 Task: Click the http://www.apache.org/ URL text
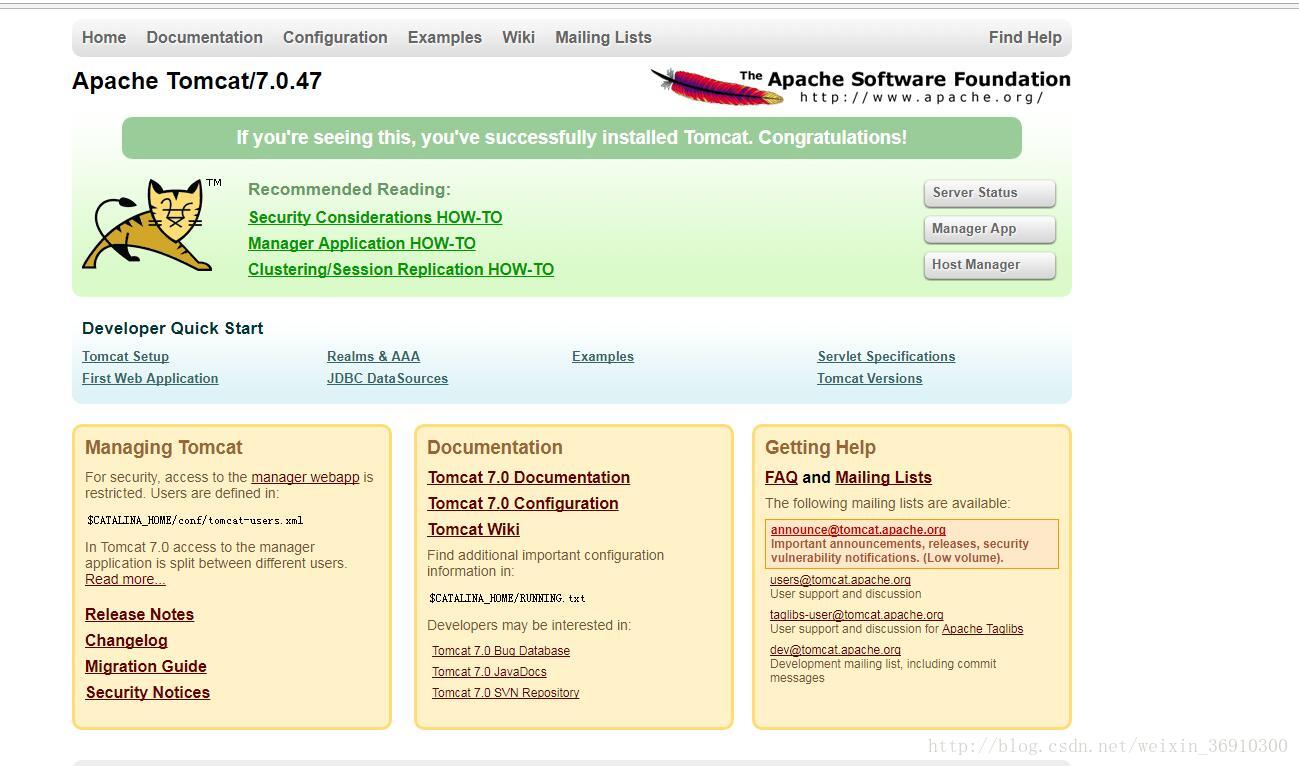921,97
